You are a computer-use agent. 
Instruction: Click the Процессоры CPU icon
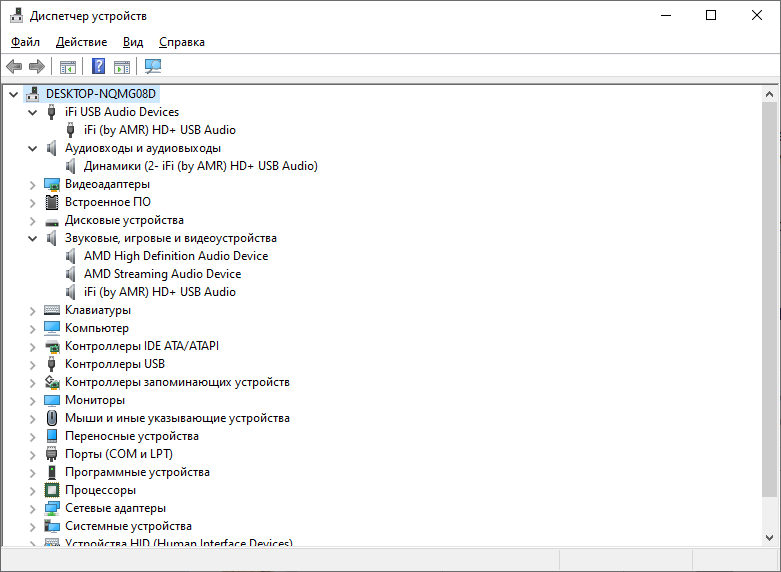click(x=52, y=490)
